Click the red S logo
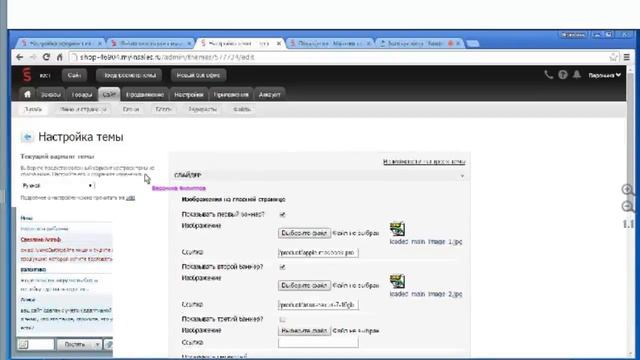Screen dimensions: 640x360 27,75
